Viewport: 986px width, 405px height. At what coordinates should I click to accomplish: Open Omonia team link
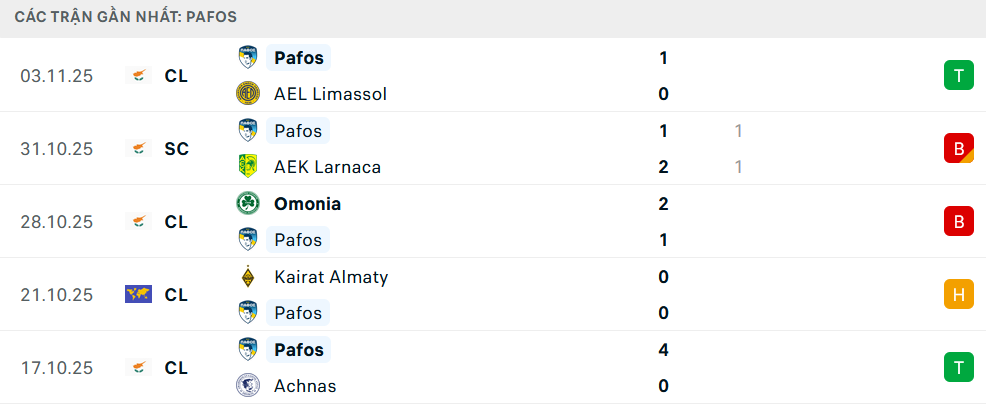click(307, 204)
